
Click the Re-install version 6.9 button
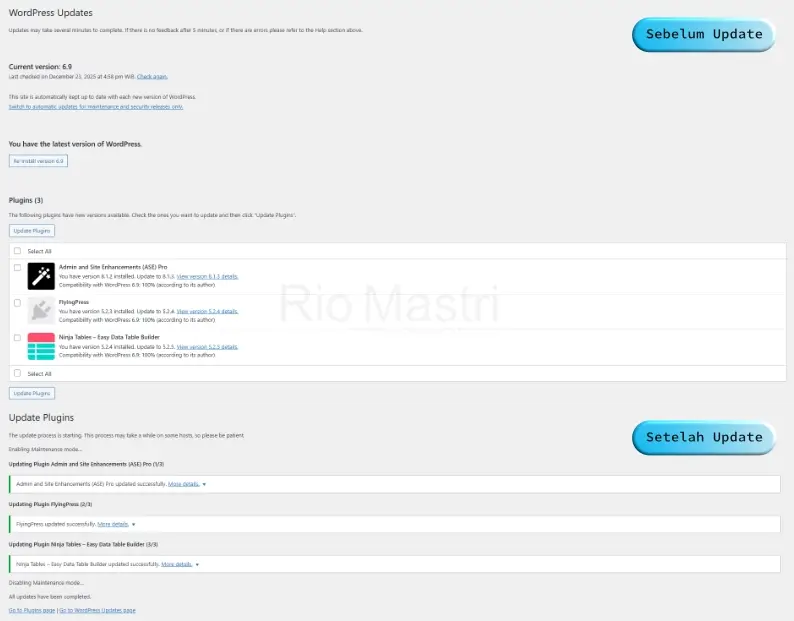pos(38,161)
